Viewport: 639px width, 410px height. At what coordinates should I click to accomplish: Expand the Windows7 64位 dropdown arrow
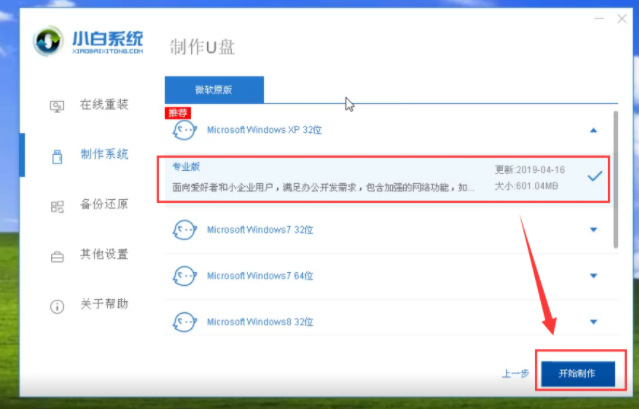(593, 276)
